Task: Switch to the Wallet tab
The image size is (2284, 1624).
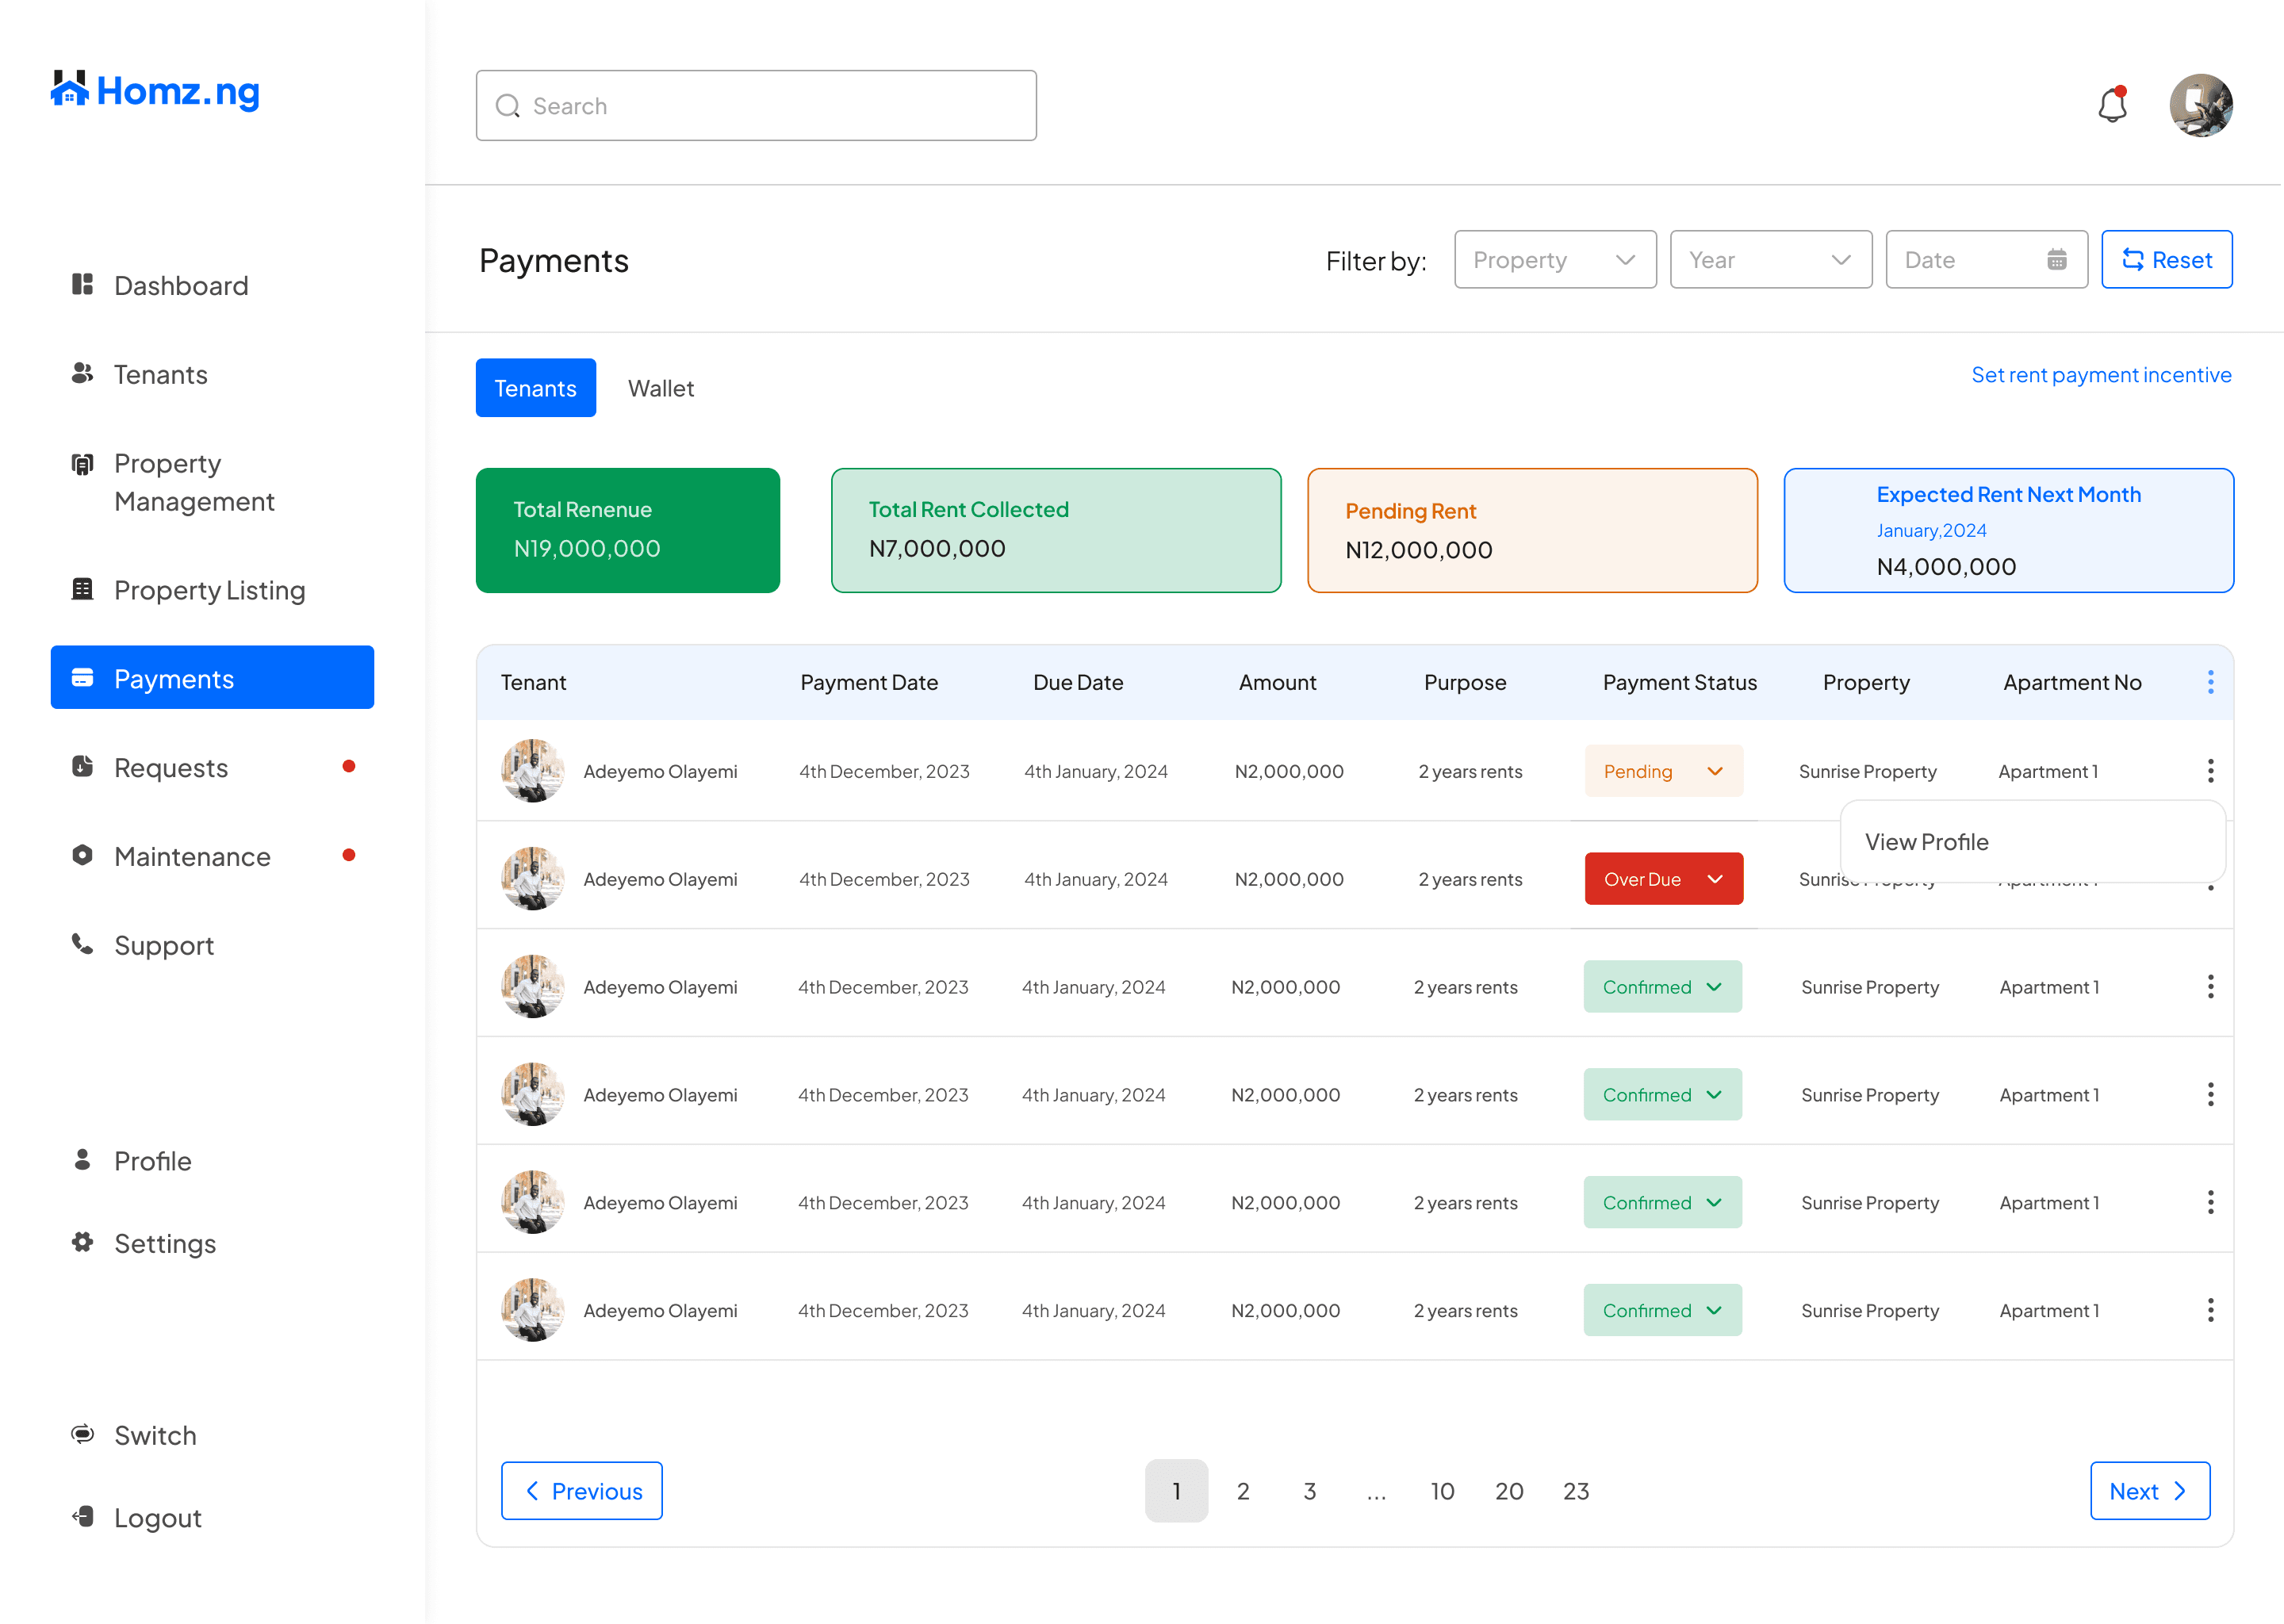Action: tap(660, 388)
